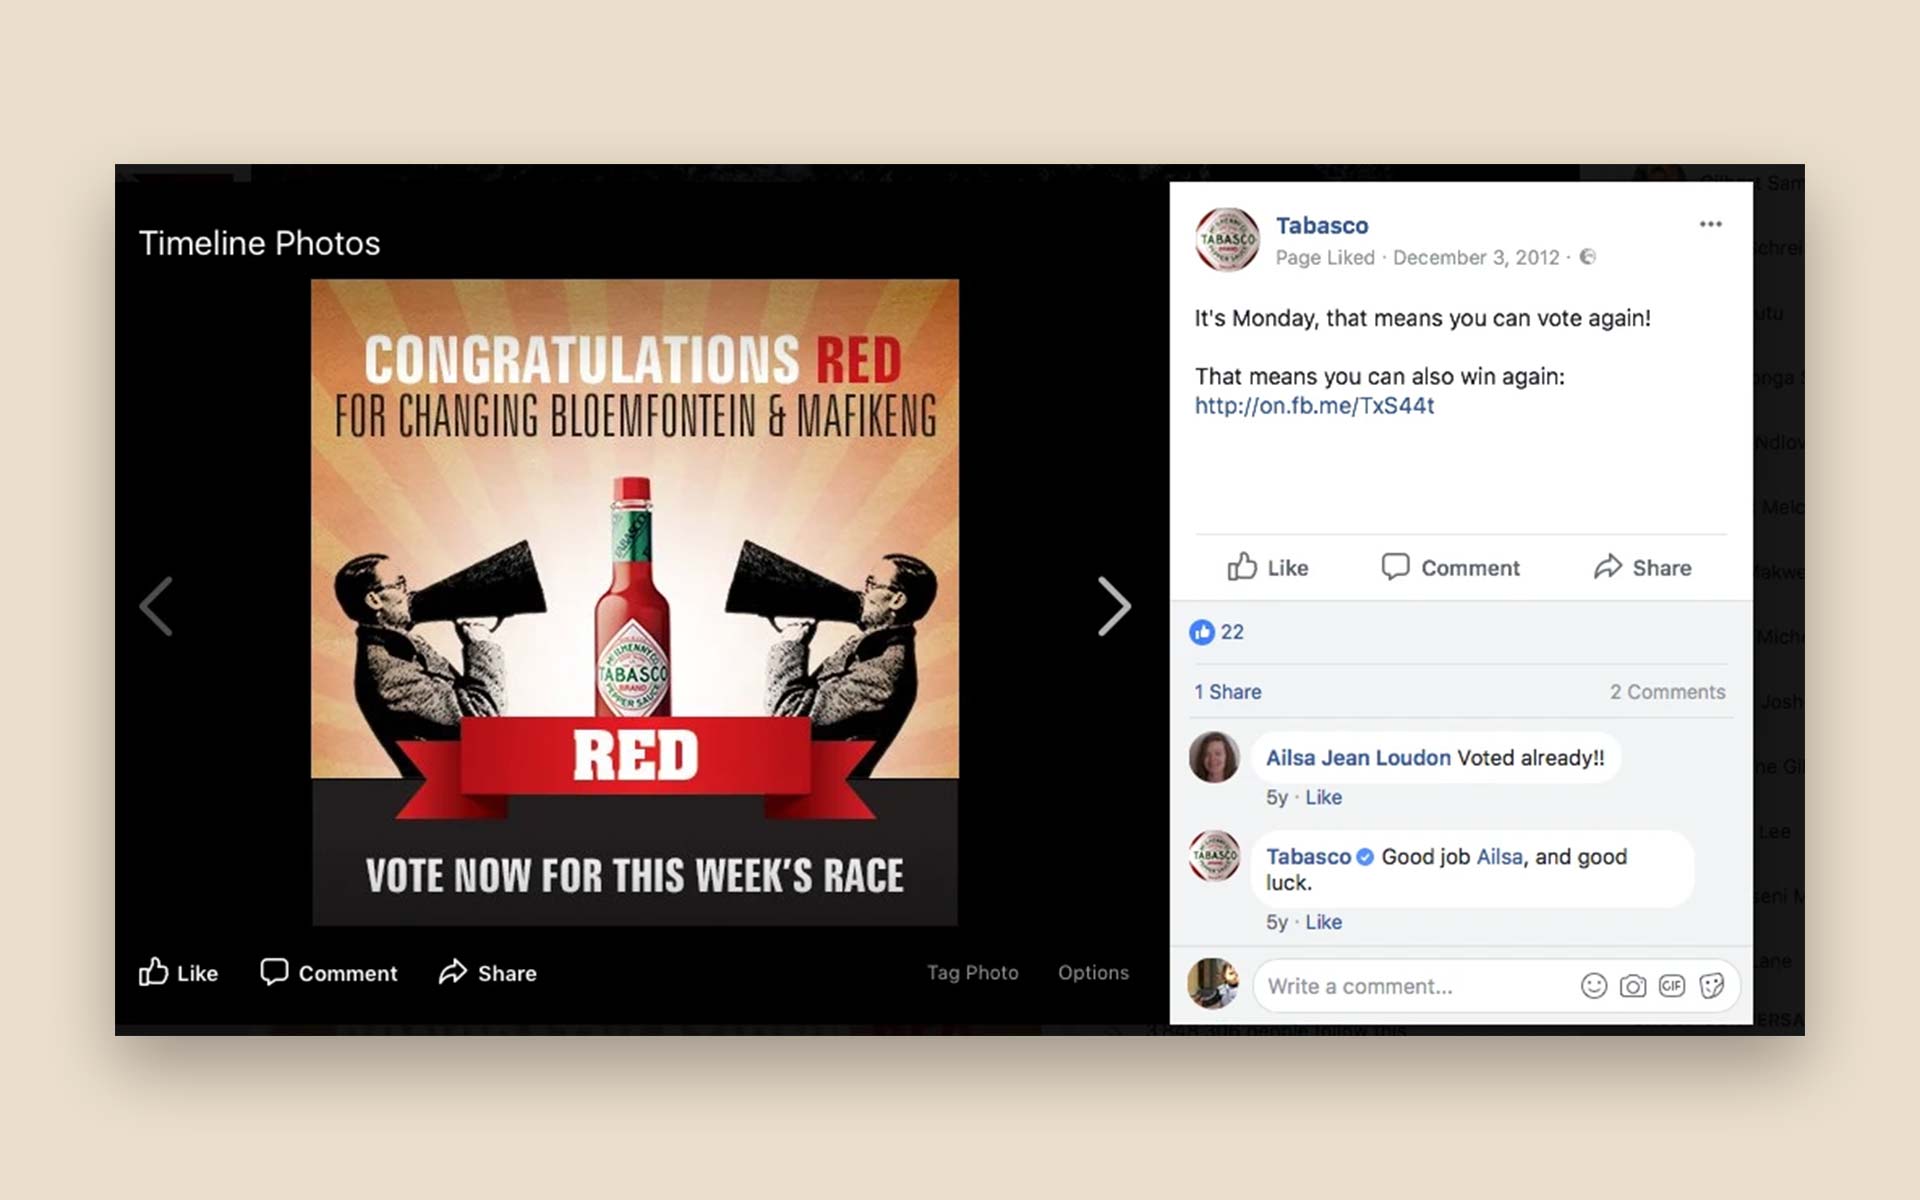This screenshot has height=1200, width=1920.
Task: View the 22 likes reactions
Action: click(x=1216, y=632)
